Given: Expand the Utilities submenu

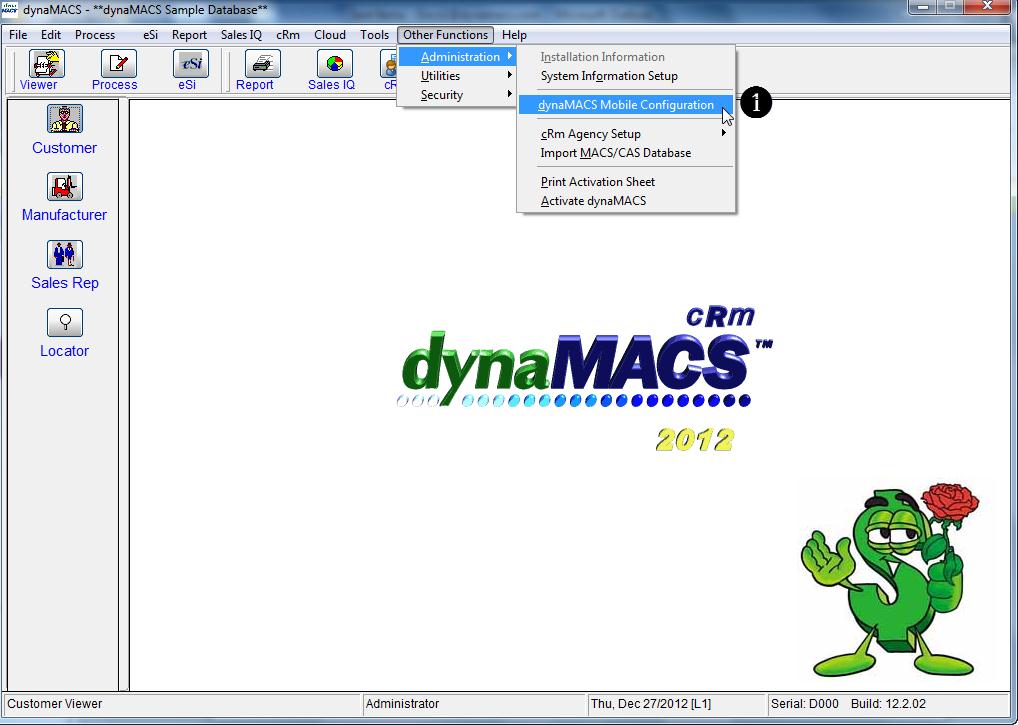Looking at the screenshot, I should 458,76.
